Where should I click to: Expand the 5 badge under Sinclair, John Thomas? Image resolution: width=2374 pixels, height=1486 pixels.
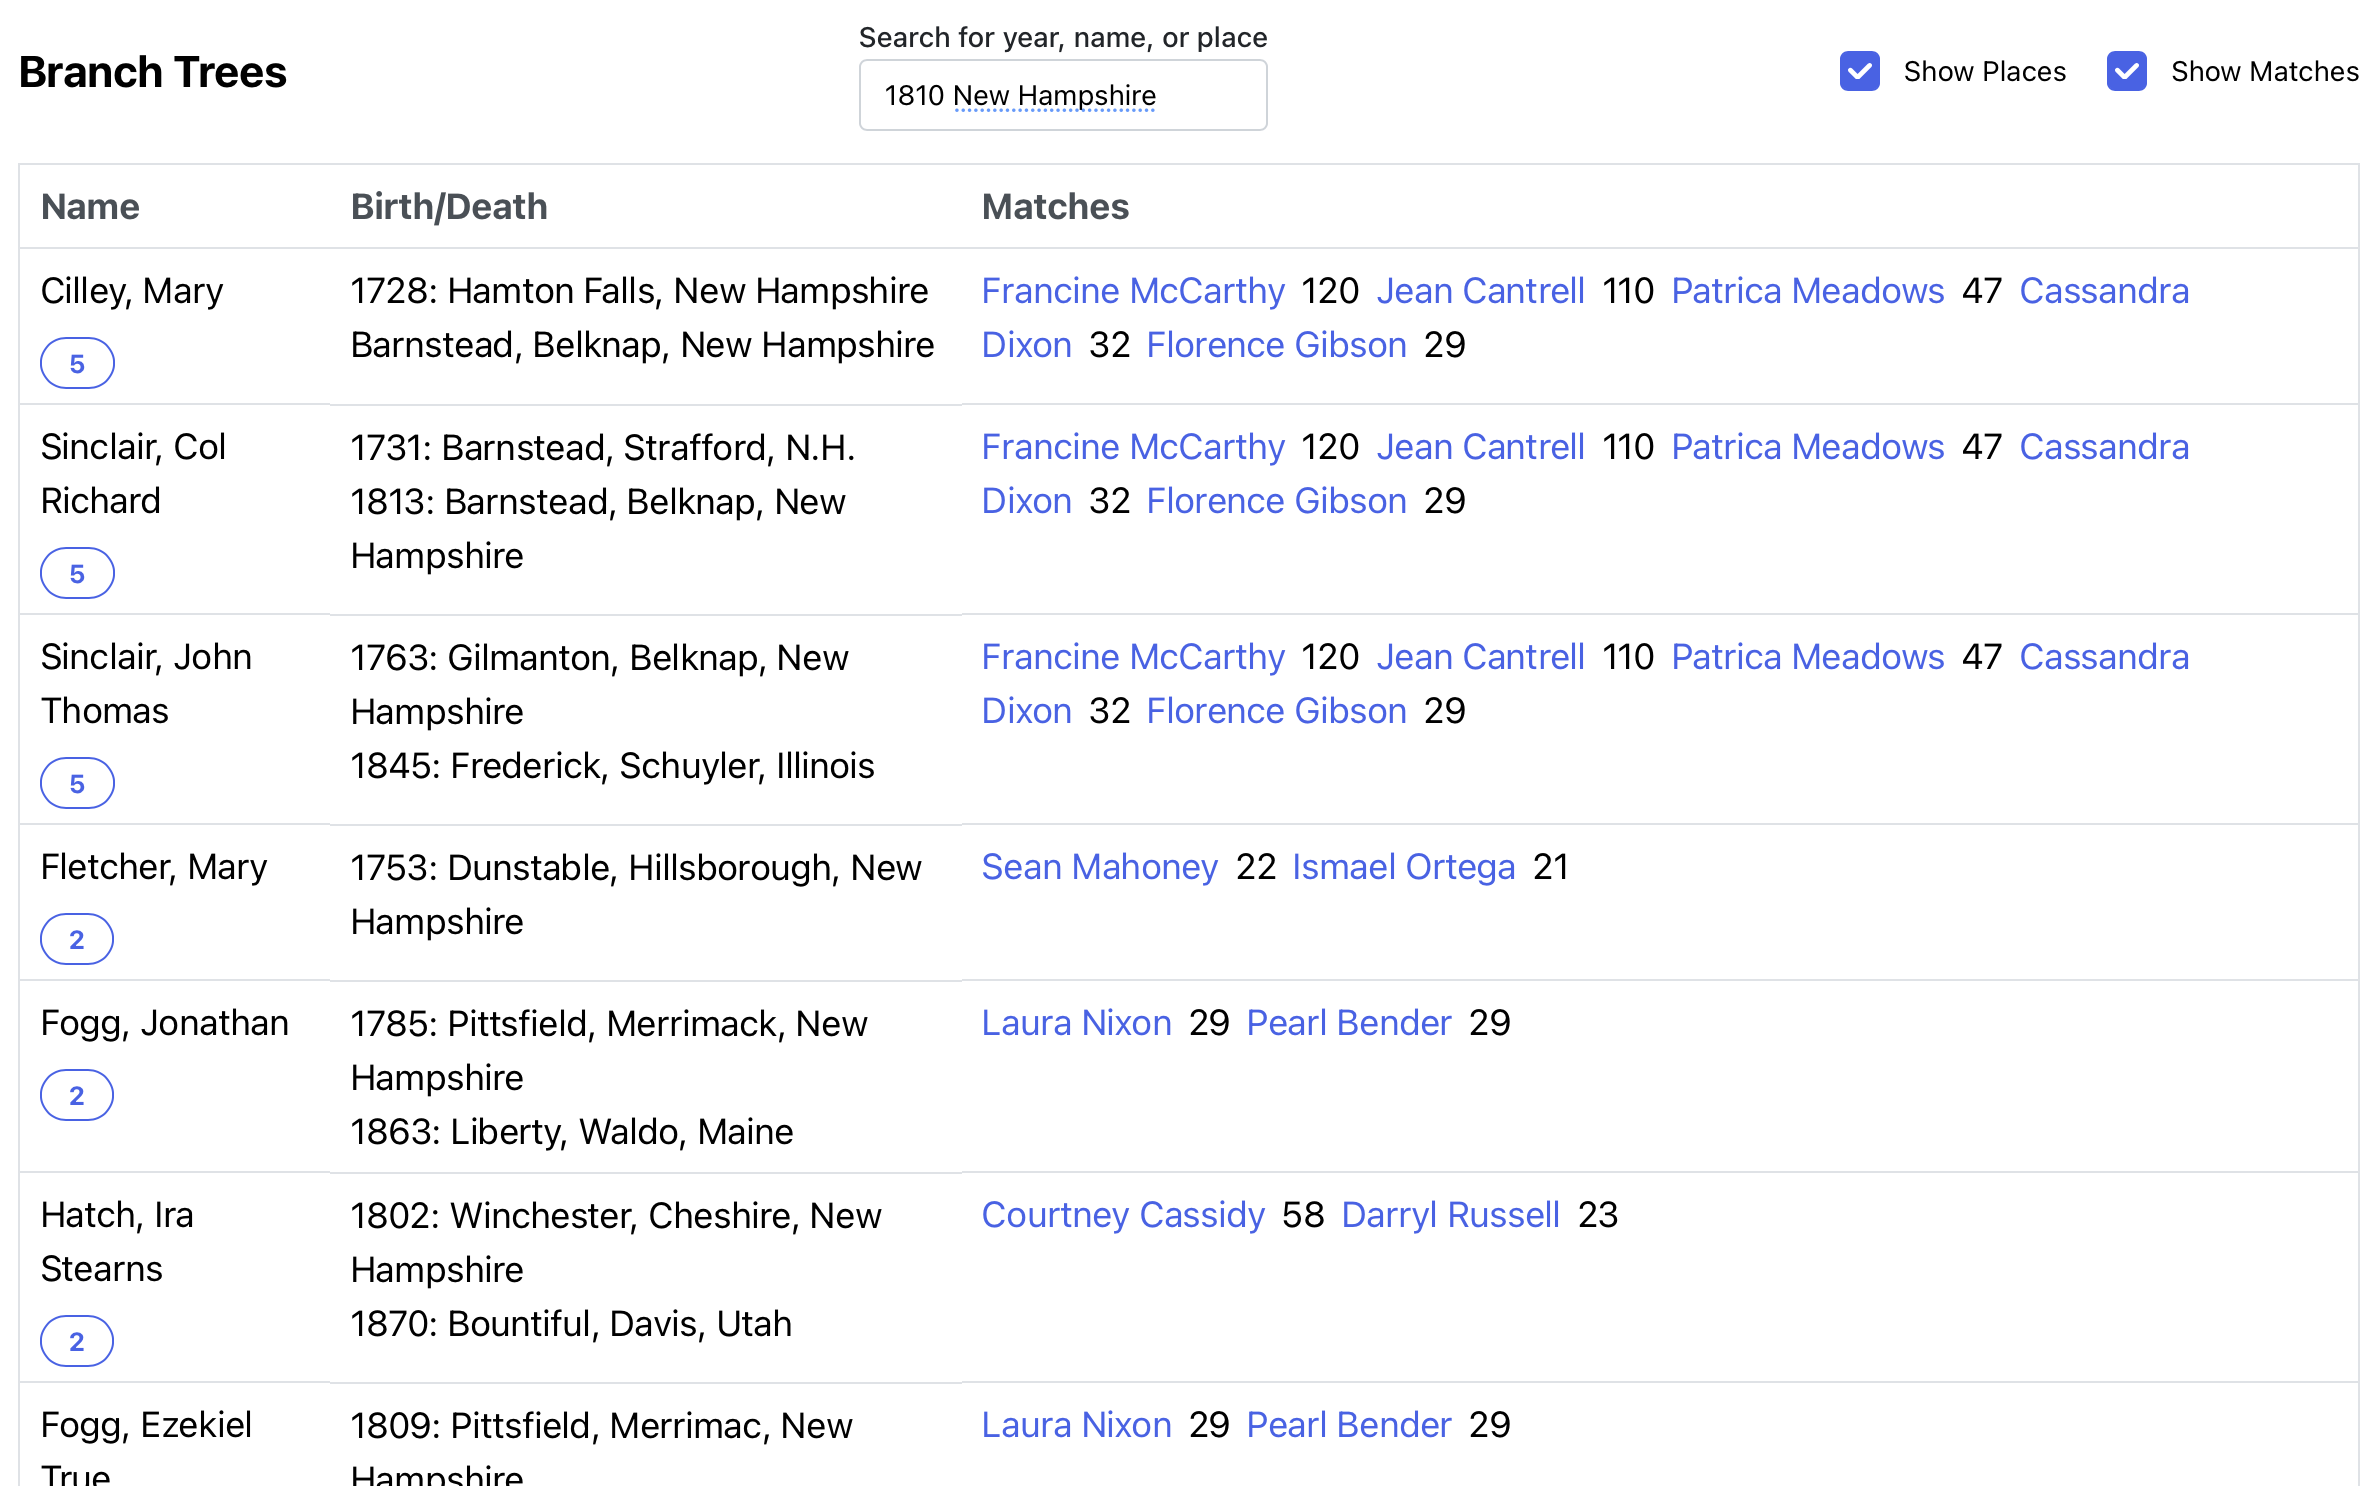tap(77, 784)
